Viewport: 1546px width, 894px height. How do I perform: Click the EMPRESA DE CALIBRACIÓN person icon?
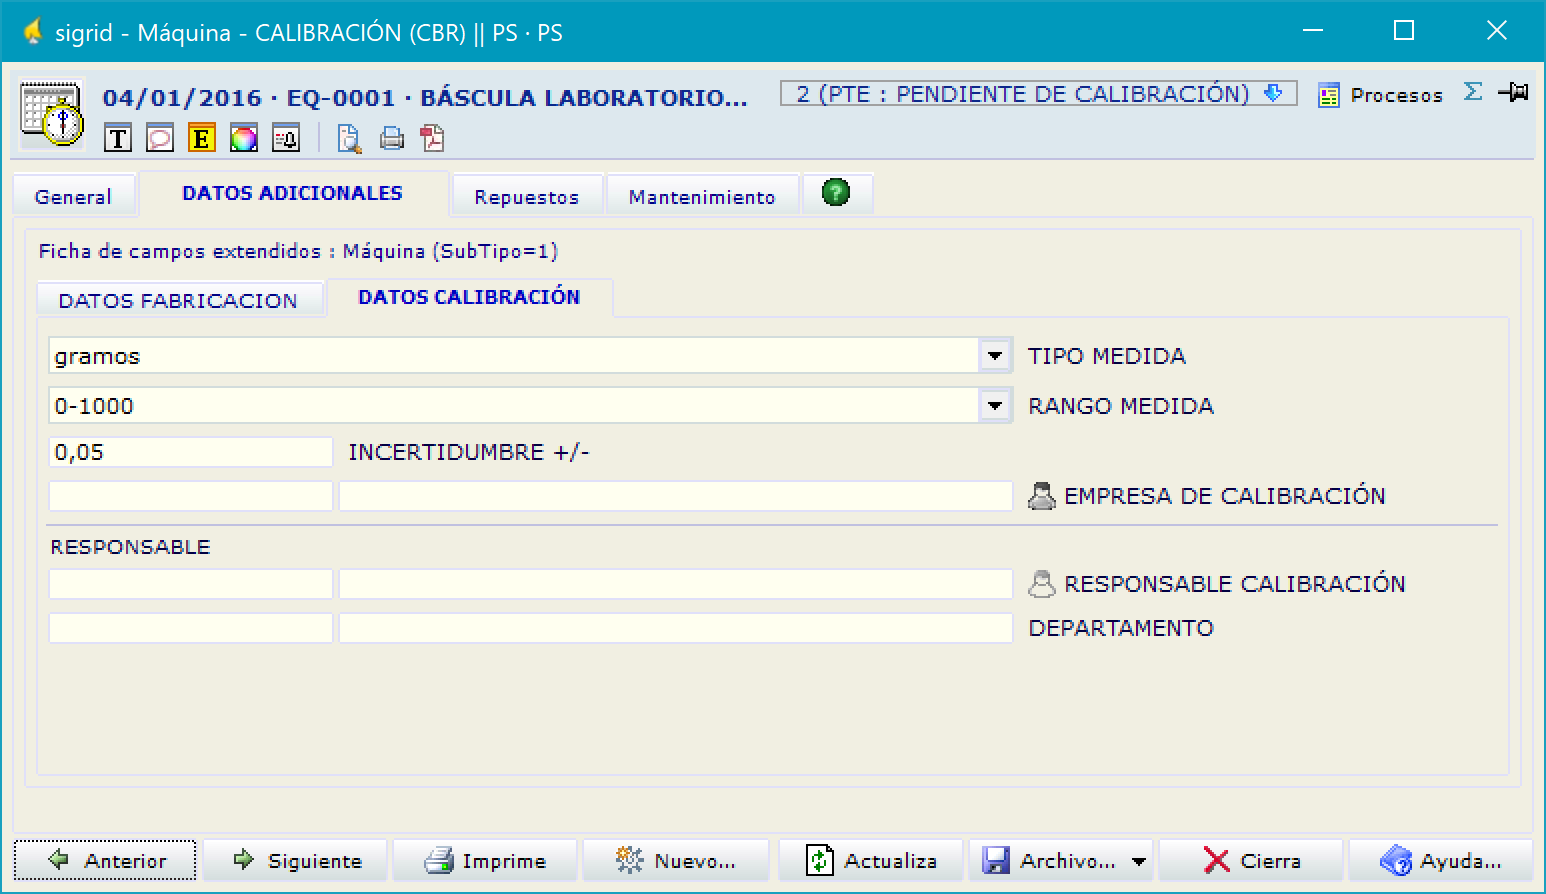pyautogui.click(x=1042, y=496)
